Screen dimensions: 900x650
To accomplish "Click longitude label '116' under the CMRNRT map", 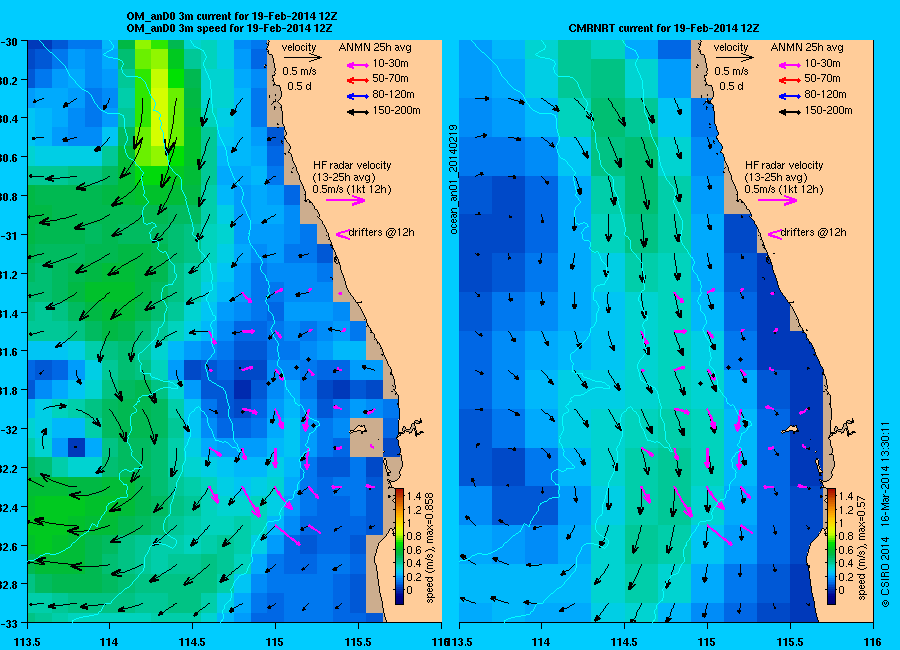I will [x=872, y=642].
